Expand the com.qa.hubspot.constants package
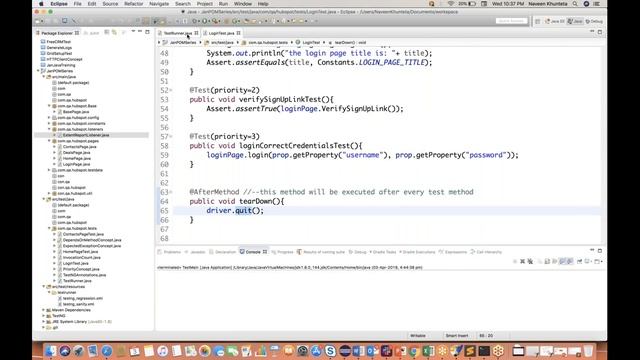 pos(49,123)
